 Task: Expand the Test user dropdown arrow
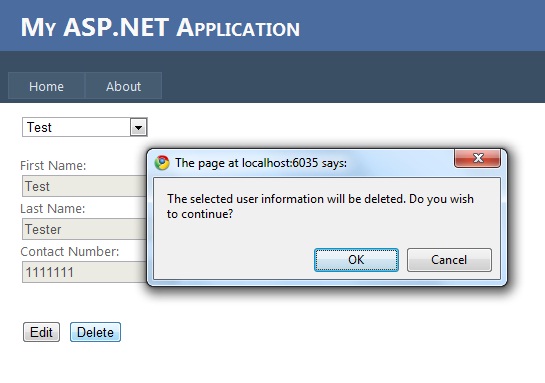point(138,127)
